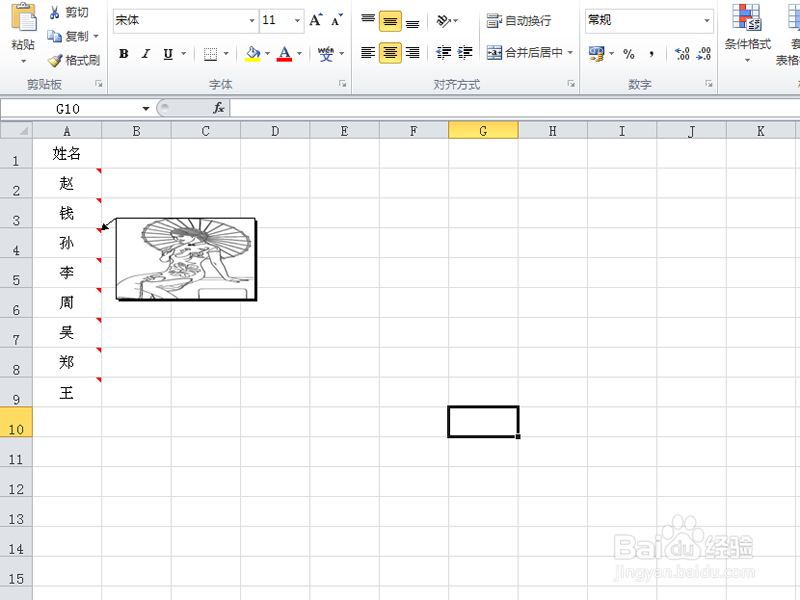Select the Format Painter (格式刷) brush
The height and width of the screenshot is (600, 800).
[x=74, y=60]
